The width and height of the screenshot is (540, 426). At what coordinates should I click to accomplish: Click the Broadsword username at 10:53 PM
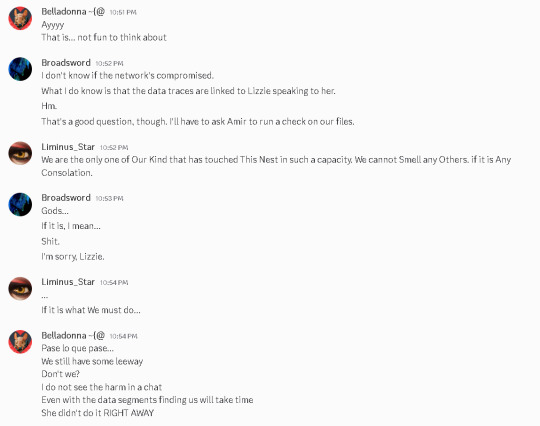coord(66,198)
